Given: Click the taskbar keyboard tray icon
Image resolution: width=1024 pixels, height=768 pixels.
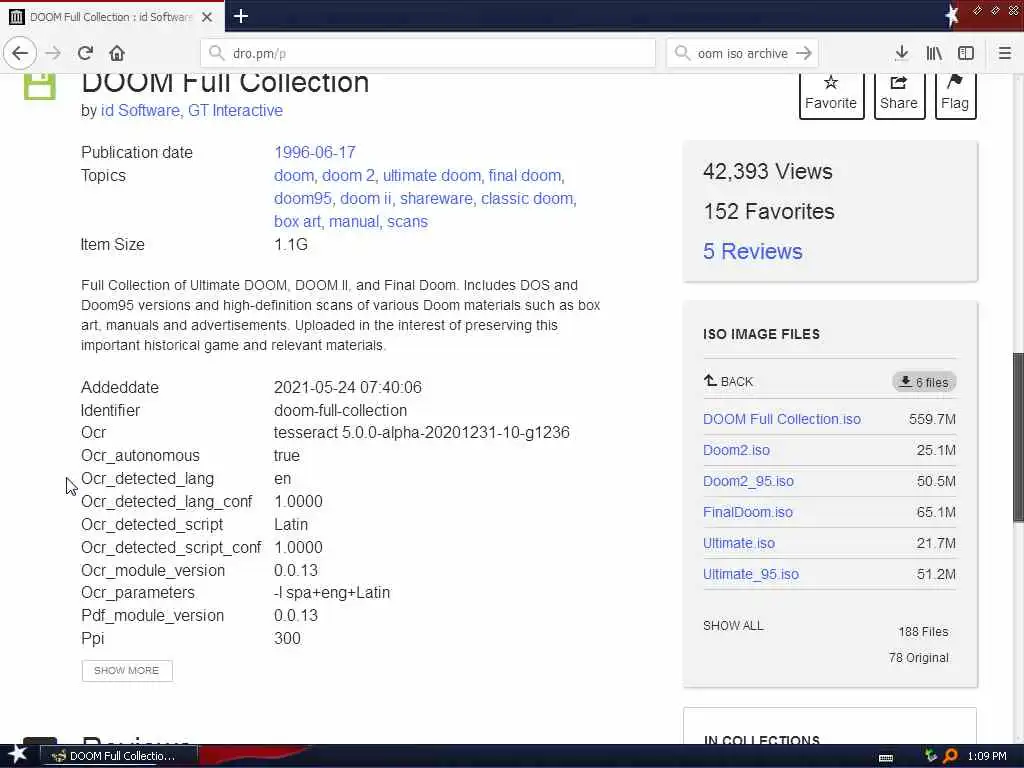Looking at the screenshot, I should [886, 757].
